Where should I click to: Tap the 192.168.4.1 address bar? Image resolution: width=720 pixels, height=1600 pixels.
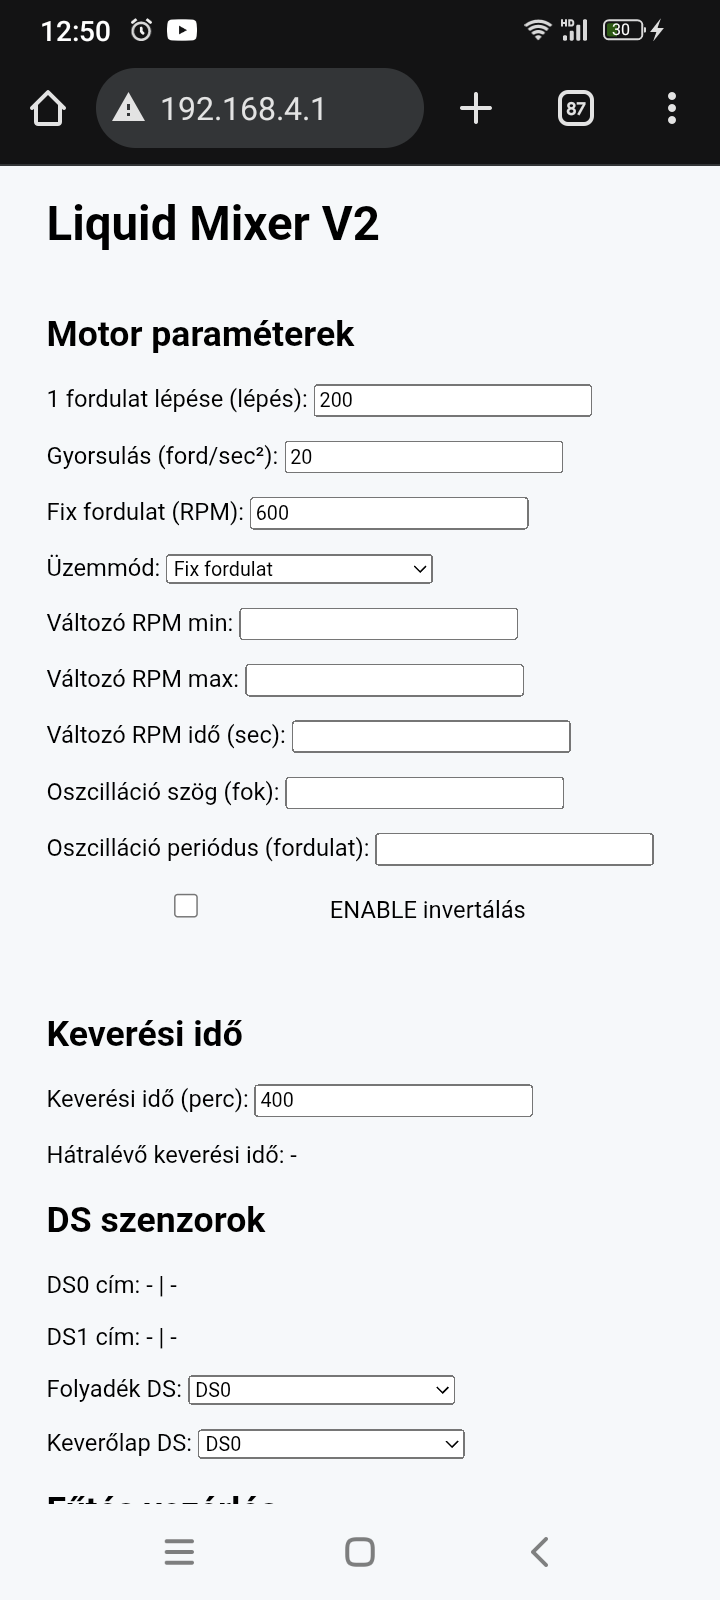pyautogui.click(x=260, y=108)
